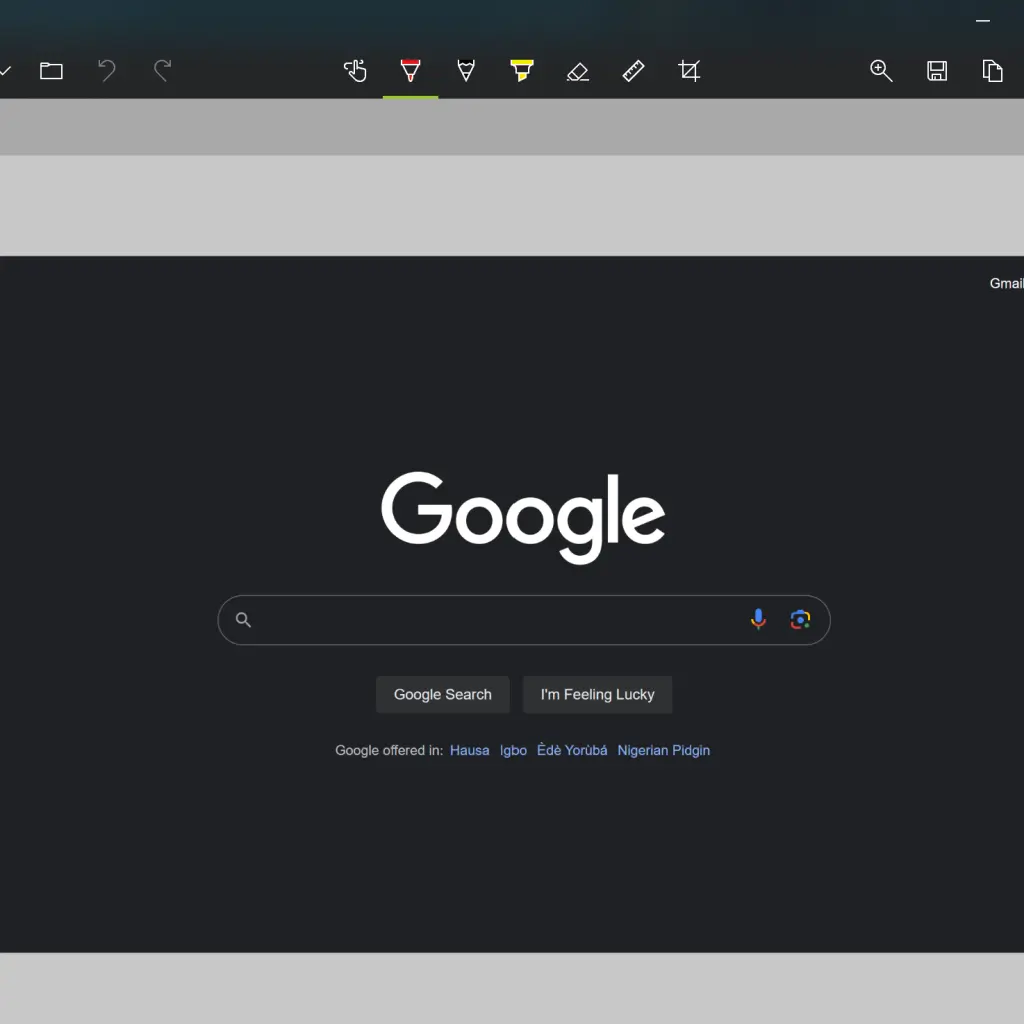Expand the New snip dropdown chevron
The width and height of the screenshot is (1024, 1024).
point(5,71)
